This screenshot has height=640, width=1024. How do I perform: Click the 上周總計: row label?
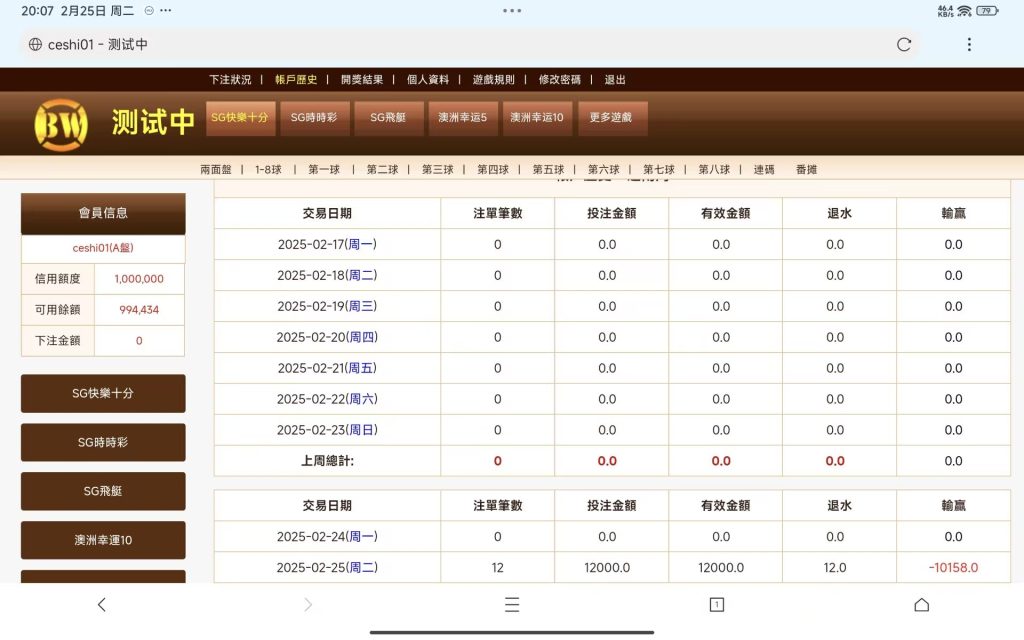point(327,461)
